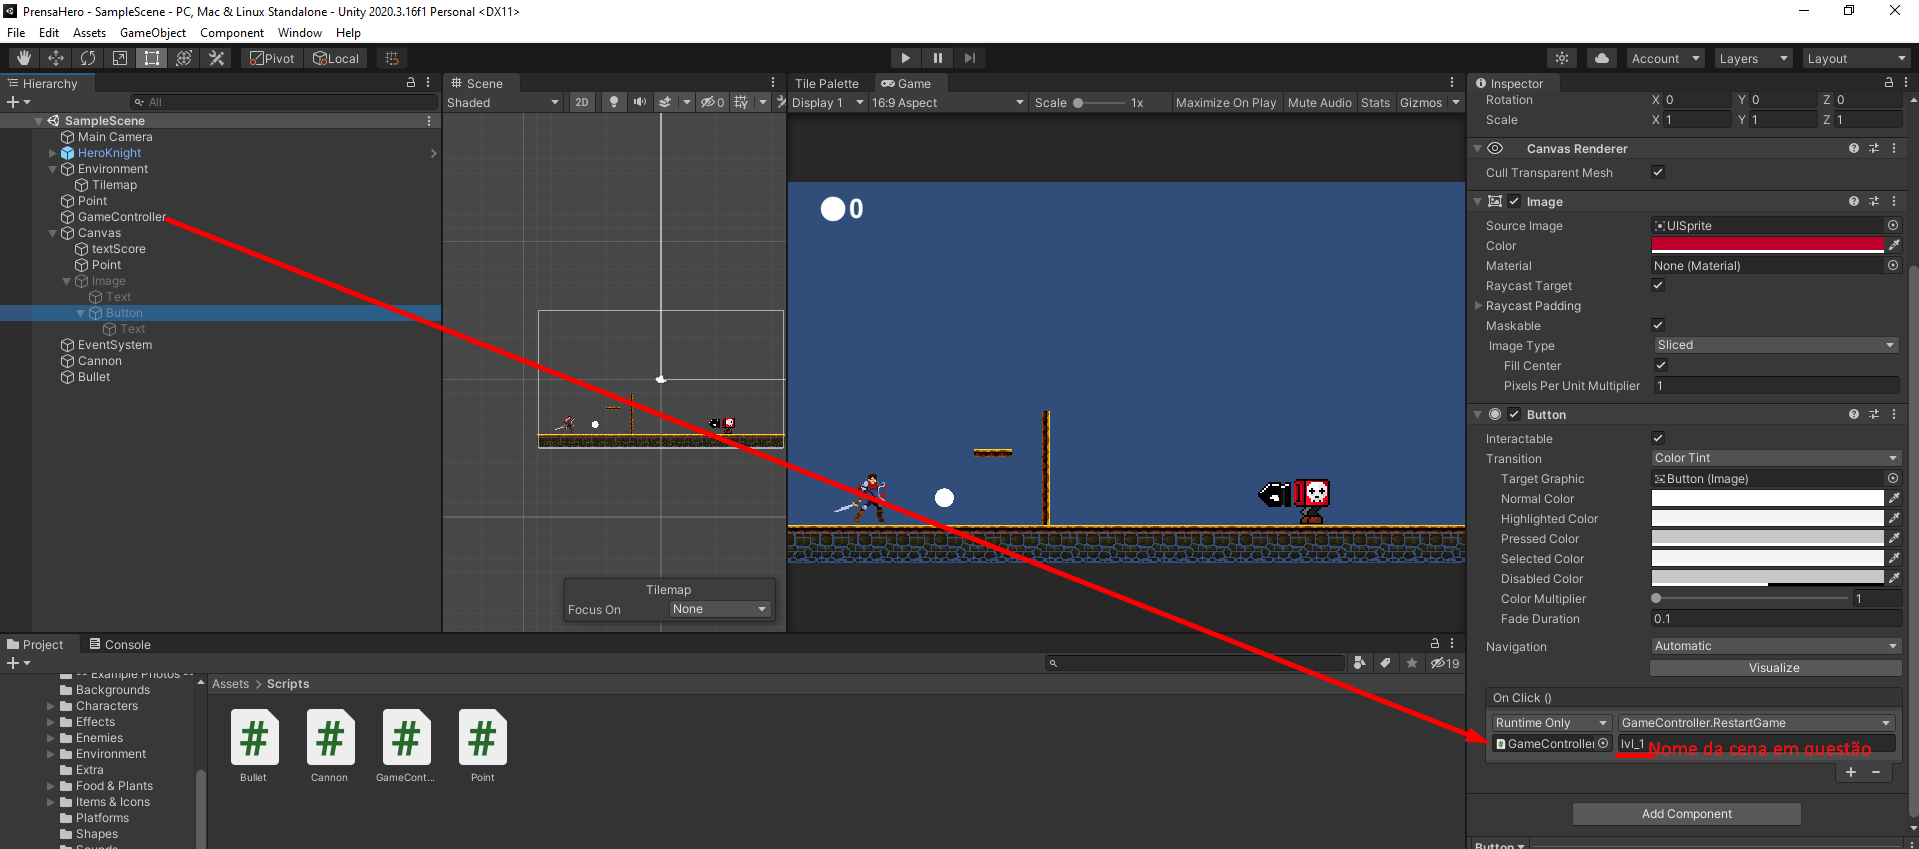
Task: Select the Scale tool
Action: [120, 58]
